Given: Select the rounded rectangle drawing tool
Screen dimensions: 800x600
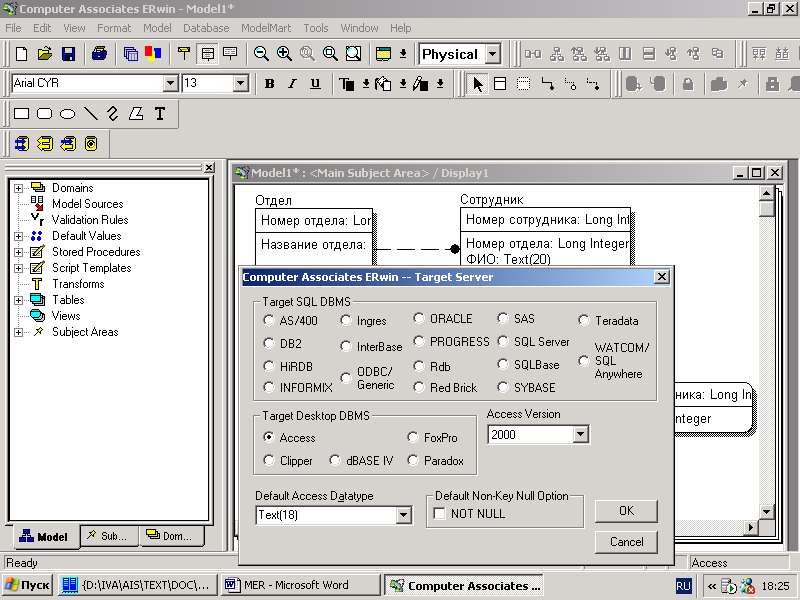Looking at the screenshot, I should coord(44,113).
